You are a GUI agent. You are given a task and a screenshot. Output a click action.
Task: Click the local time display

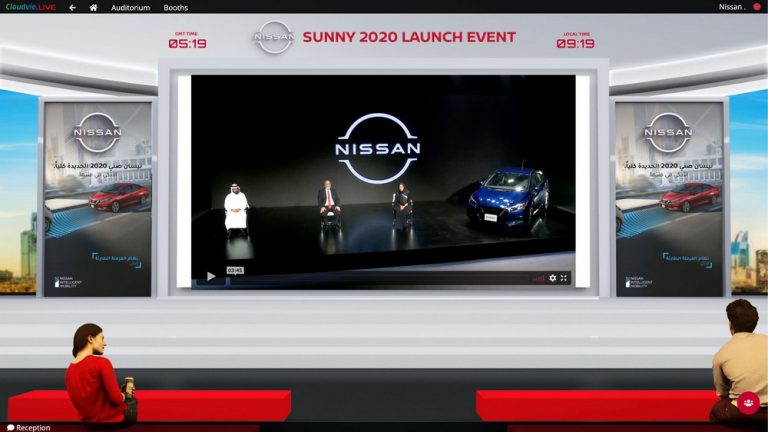575,41
